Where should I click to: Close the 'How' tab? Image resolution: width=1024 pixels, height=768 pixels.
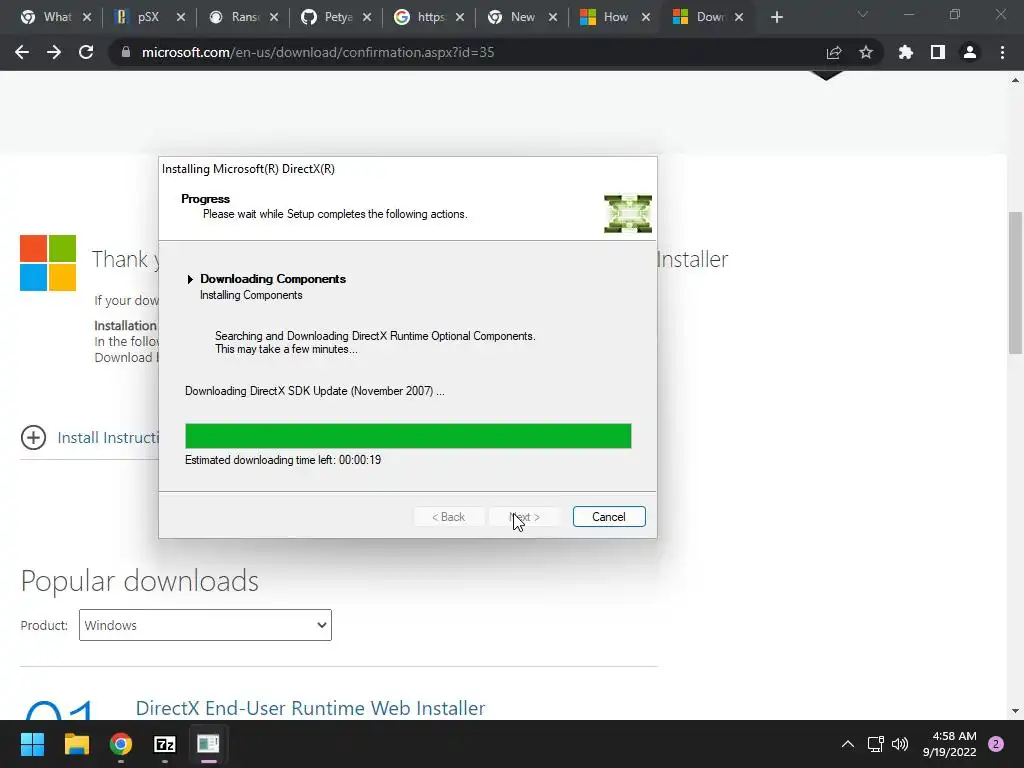646,17
